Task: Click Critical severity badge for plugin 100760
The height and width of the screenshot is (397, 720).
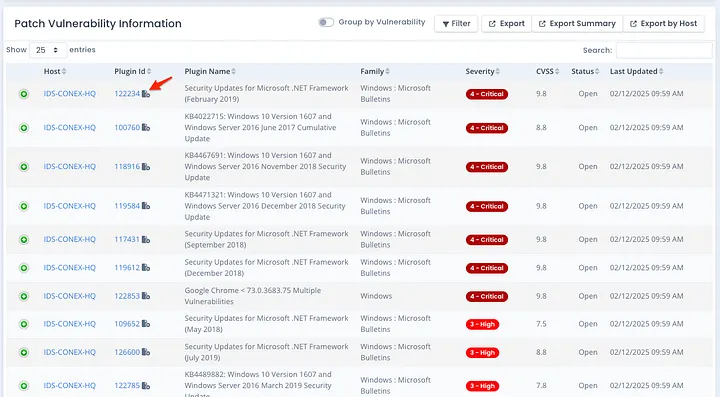Action: pos(487,128)
